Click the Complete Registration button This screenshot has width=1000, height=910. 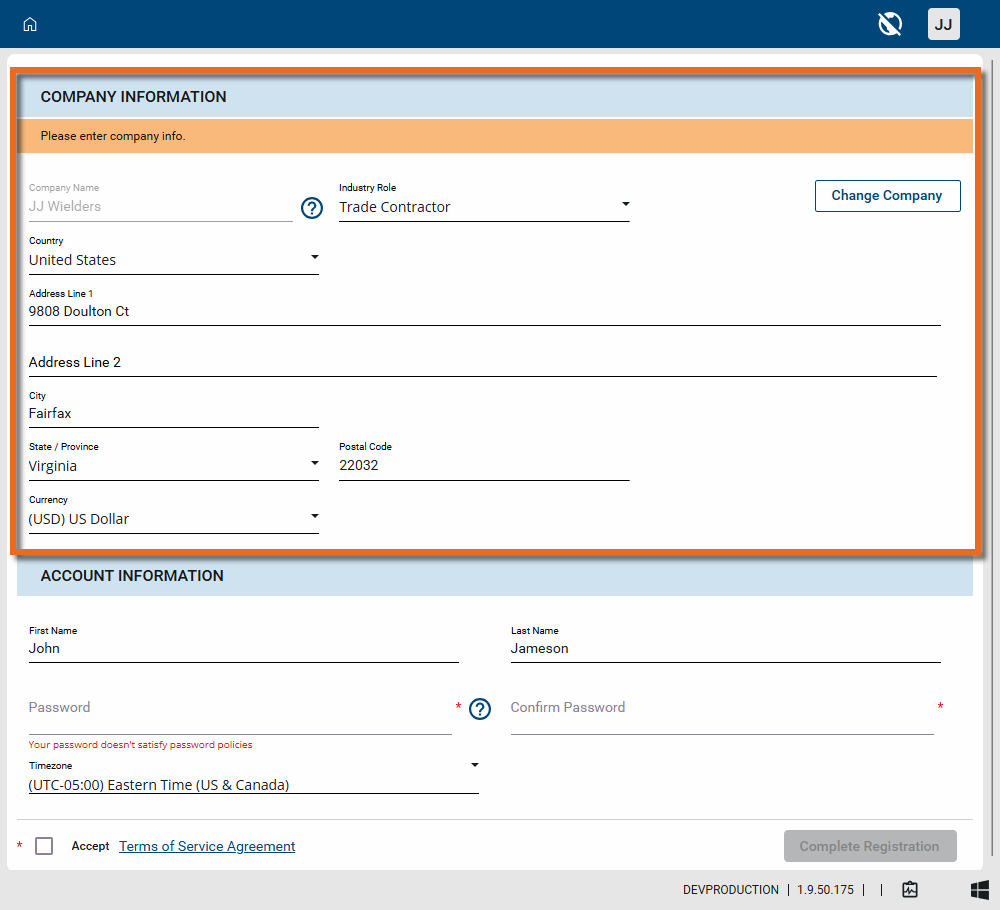pos(869,846)
